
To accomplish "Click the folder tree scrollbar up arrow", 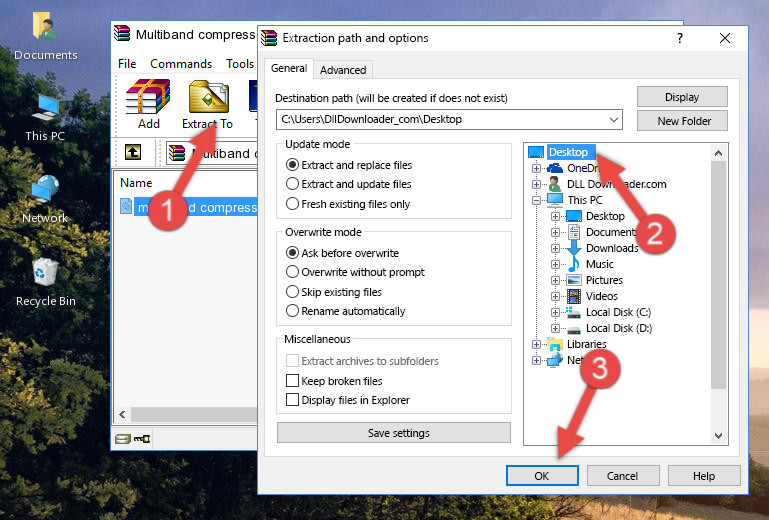I will pyautogui.click(x=718, y=153).
